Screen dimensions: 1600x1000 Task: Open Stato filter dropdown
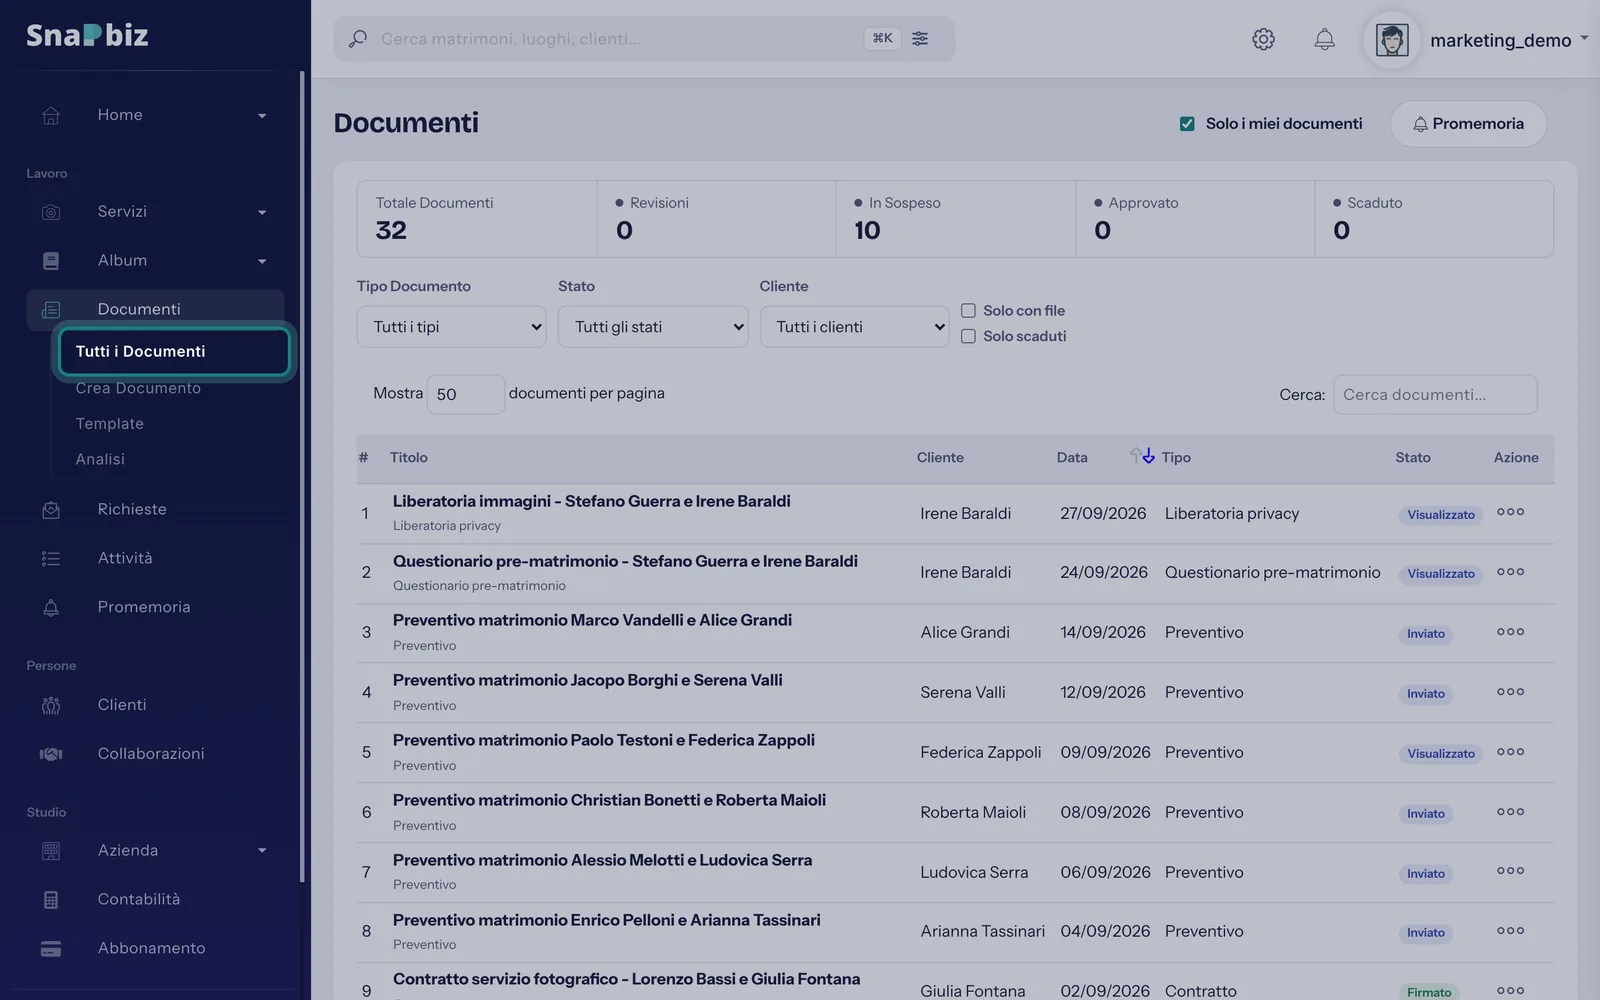(x=653, y=327)
